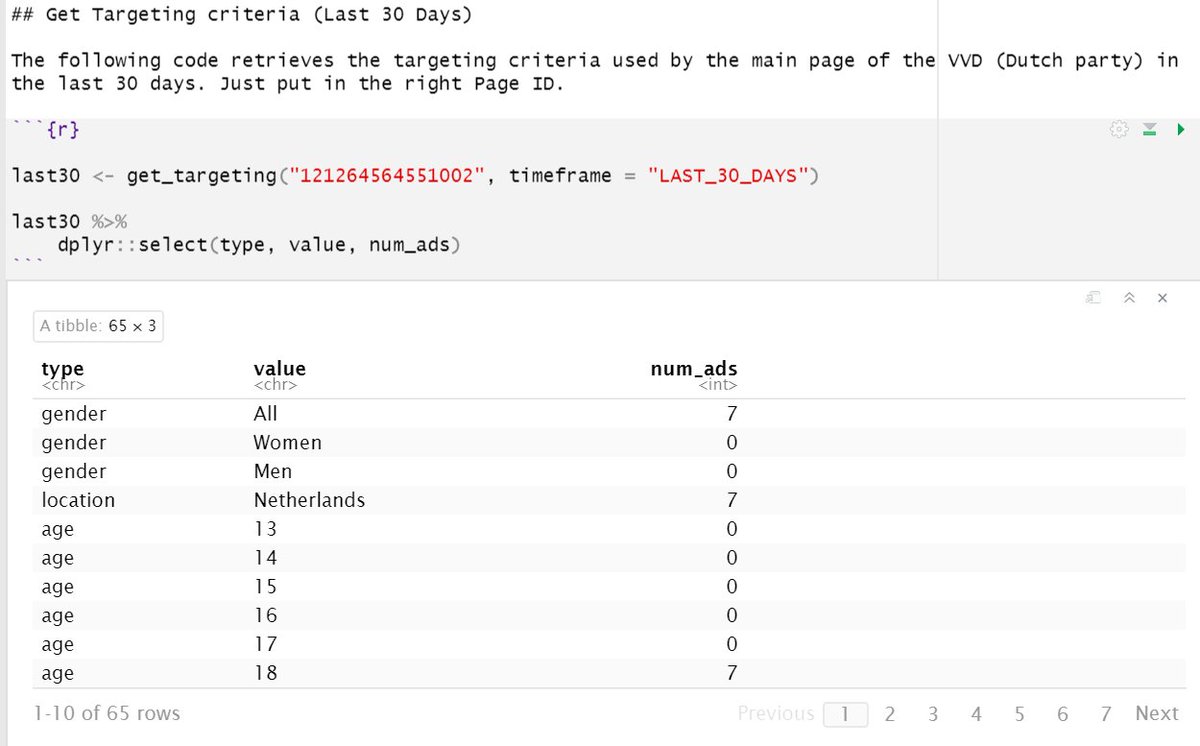1200x746 pixels.
Task: Select the 'Women' value cell
Action: [x=287, y=442]
